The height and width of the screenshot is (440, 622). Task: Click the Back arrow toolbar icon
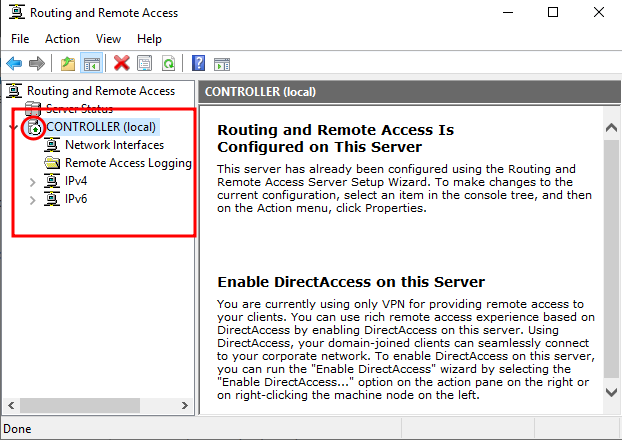14,63
